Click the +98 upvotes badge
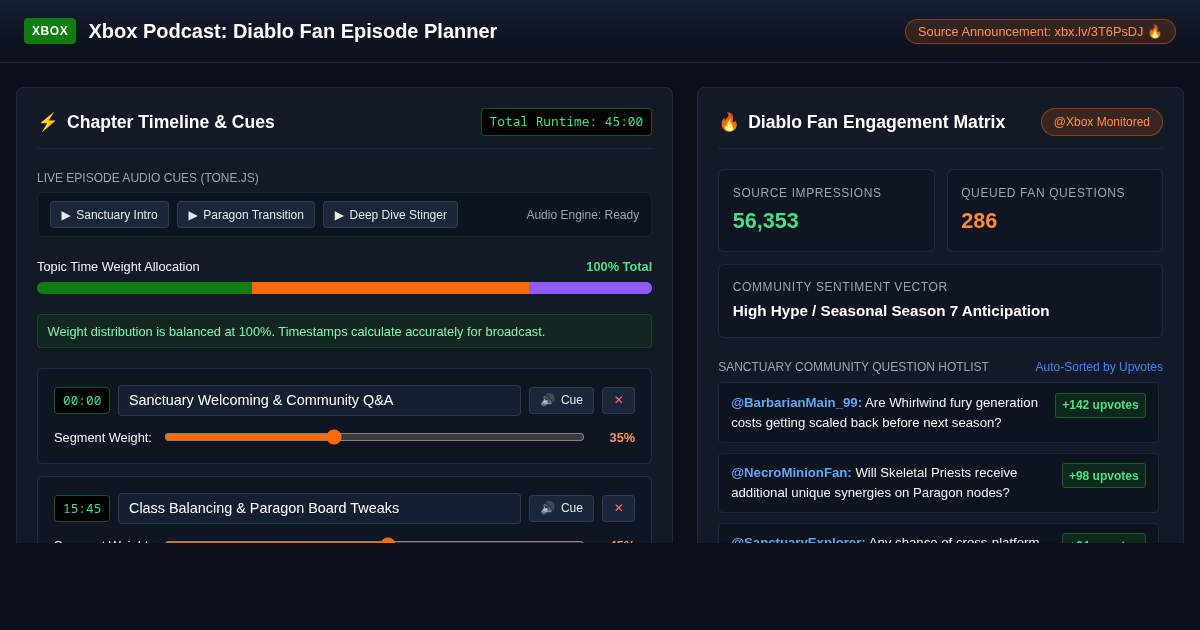This screenshot has height=630, width=1200. pos(1104,475)
